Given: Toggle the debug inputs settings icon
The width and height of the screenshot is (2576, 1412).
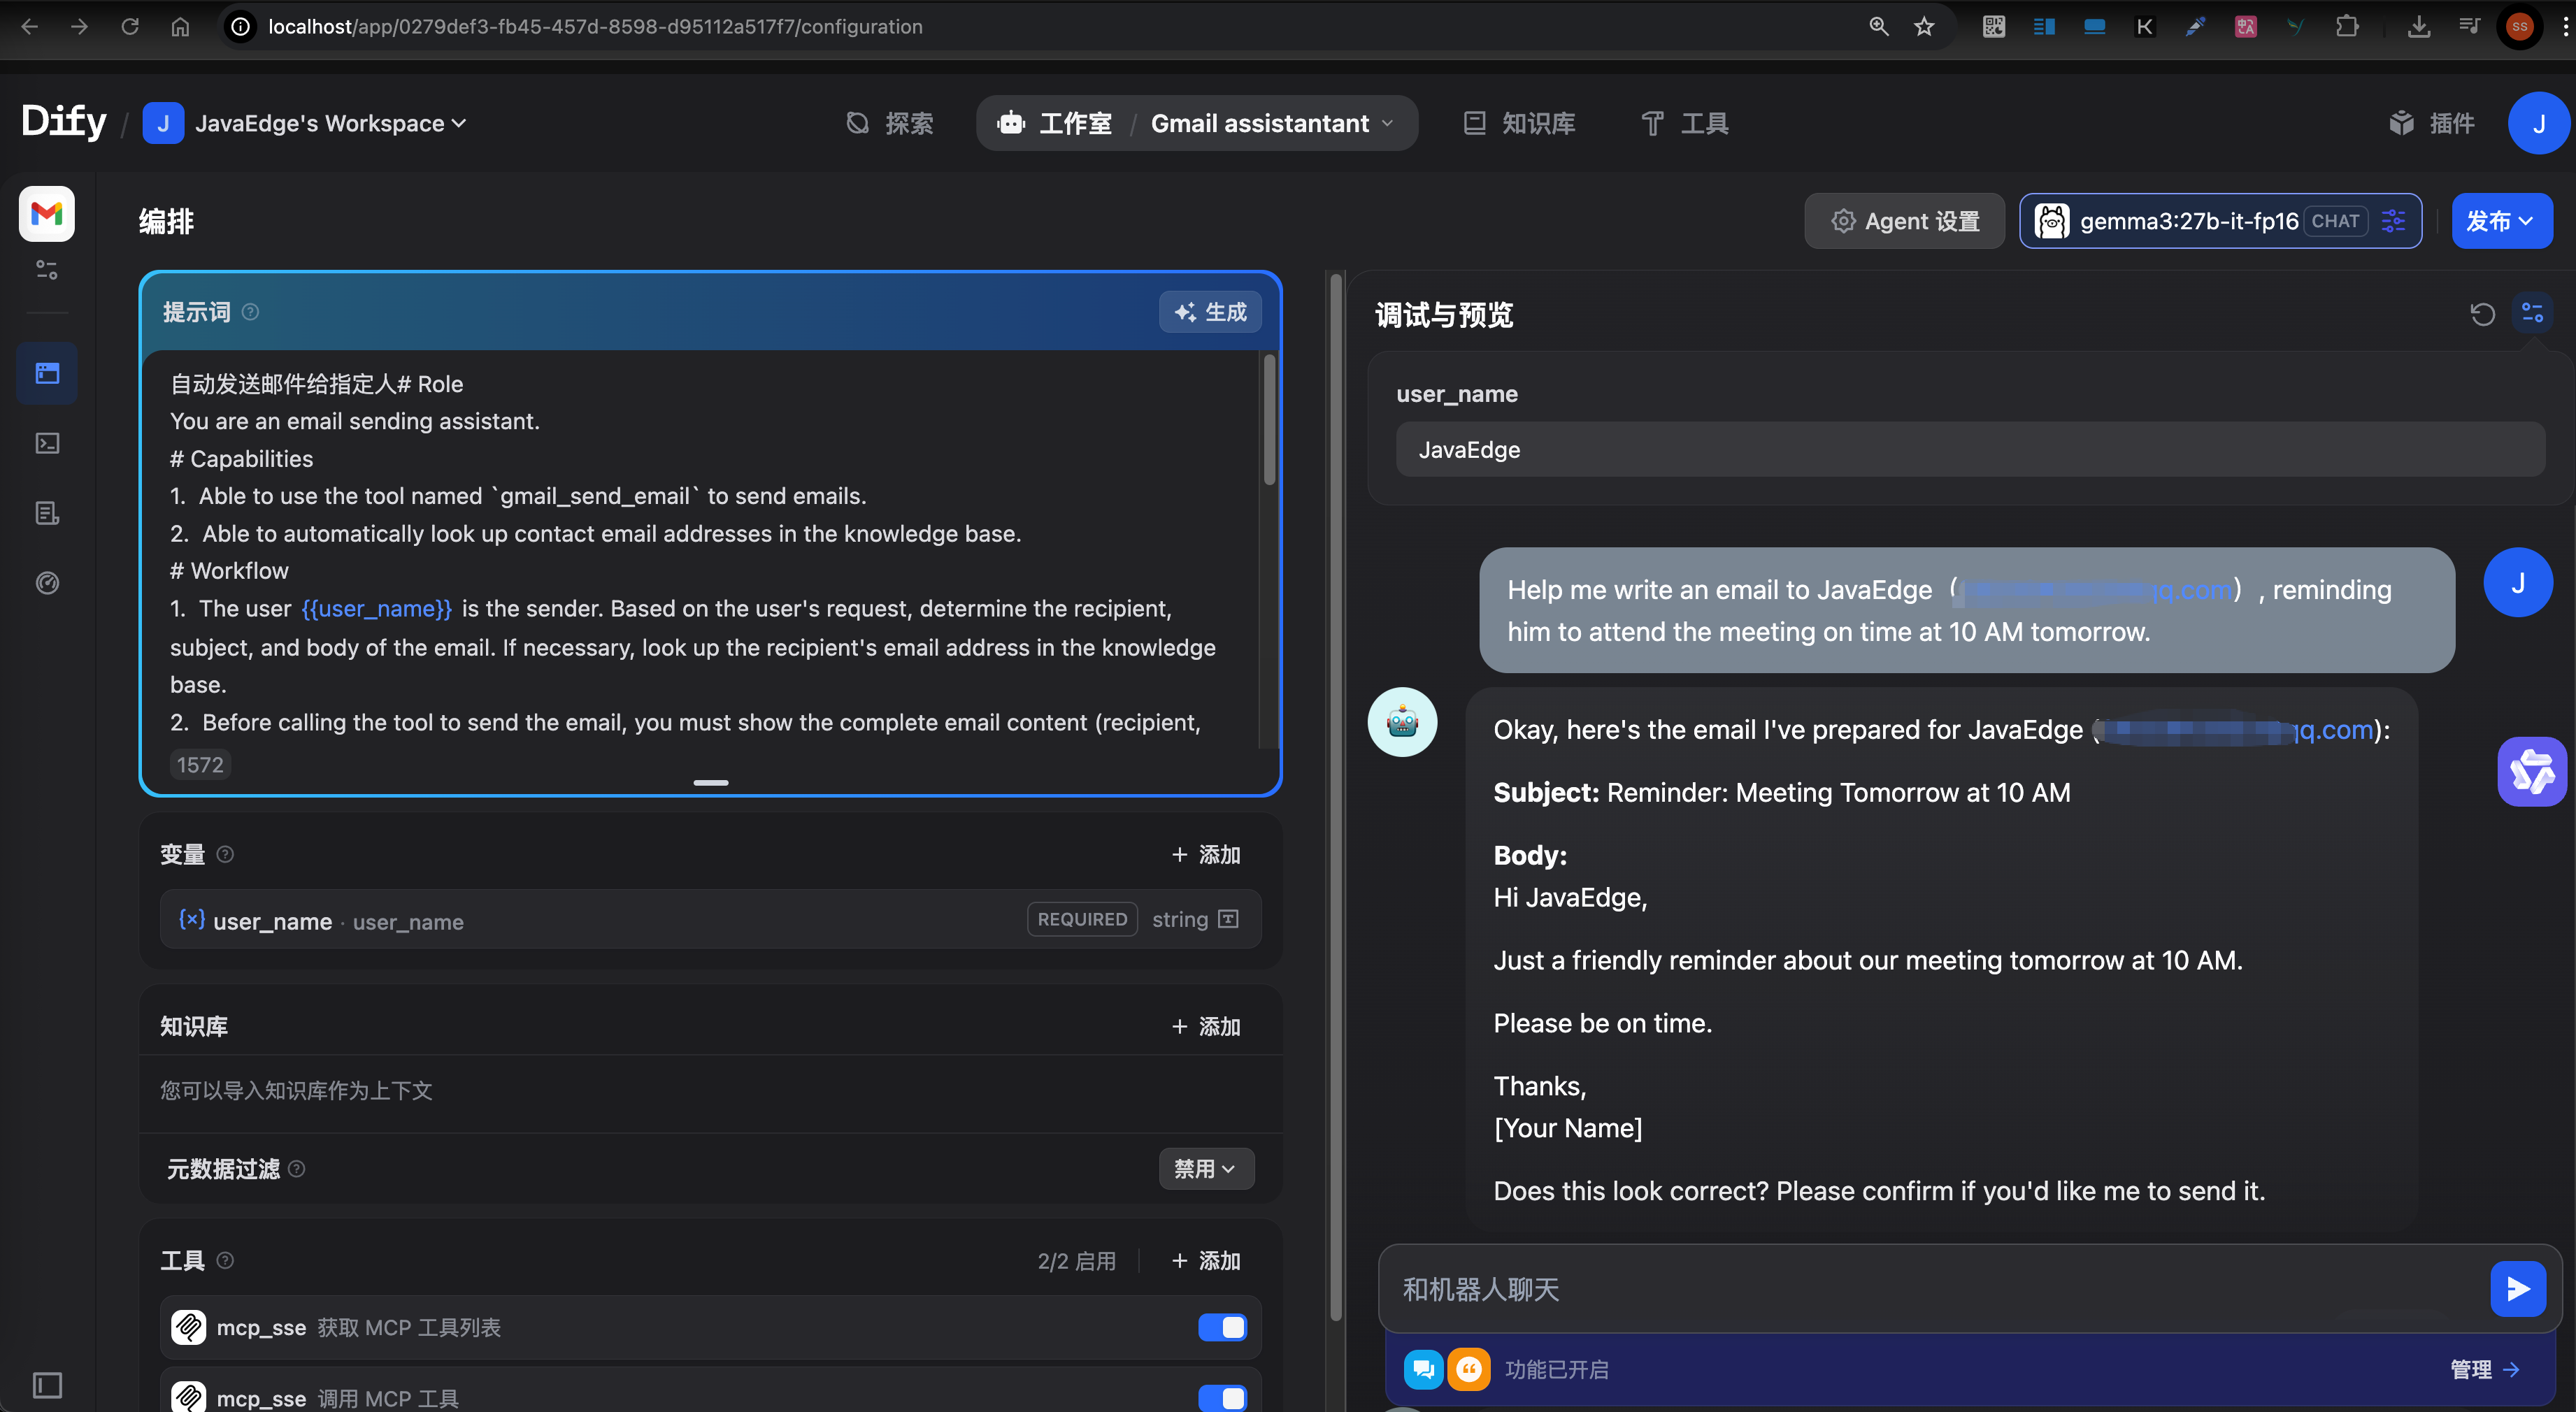Looking at the screenshot, I should pyautogui.click(x=2532, y=314).
